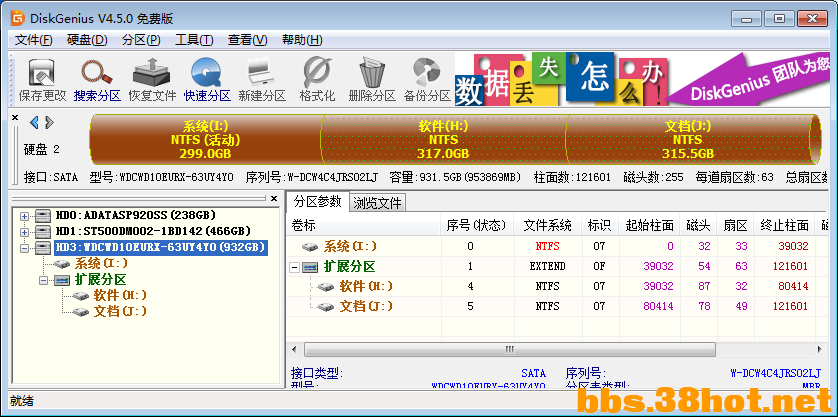Click the HD3 WDC disk drive icon
Image resolution: width=838 pixels, height=417 pixels.
(x=43, y=248)
